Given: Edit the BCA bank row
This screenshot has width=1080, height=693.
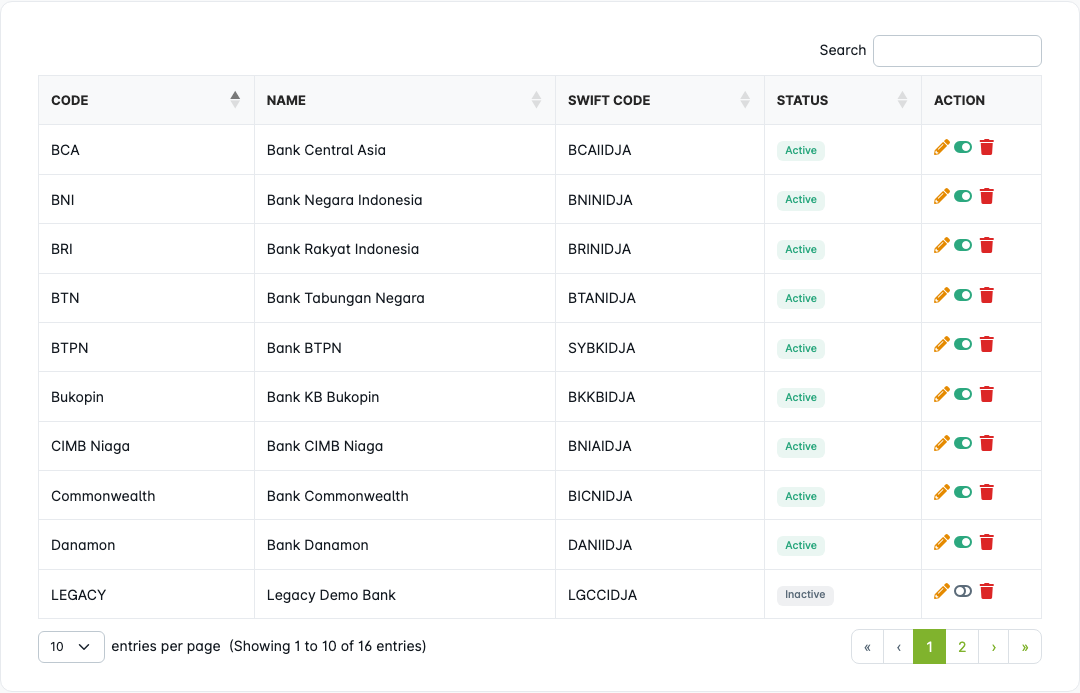Looking at the screenshot, I should pos(941,148).
